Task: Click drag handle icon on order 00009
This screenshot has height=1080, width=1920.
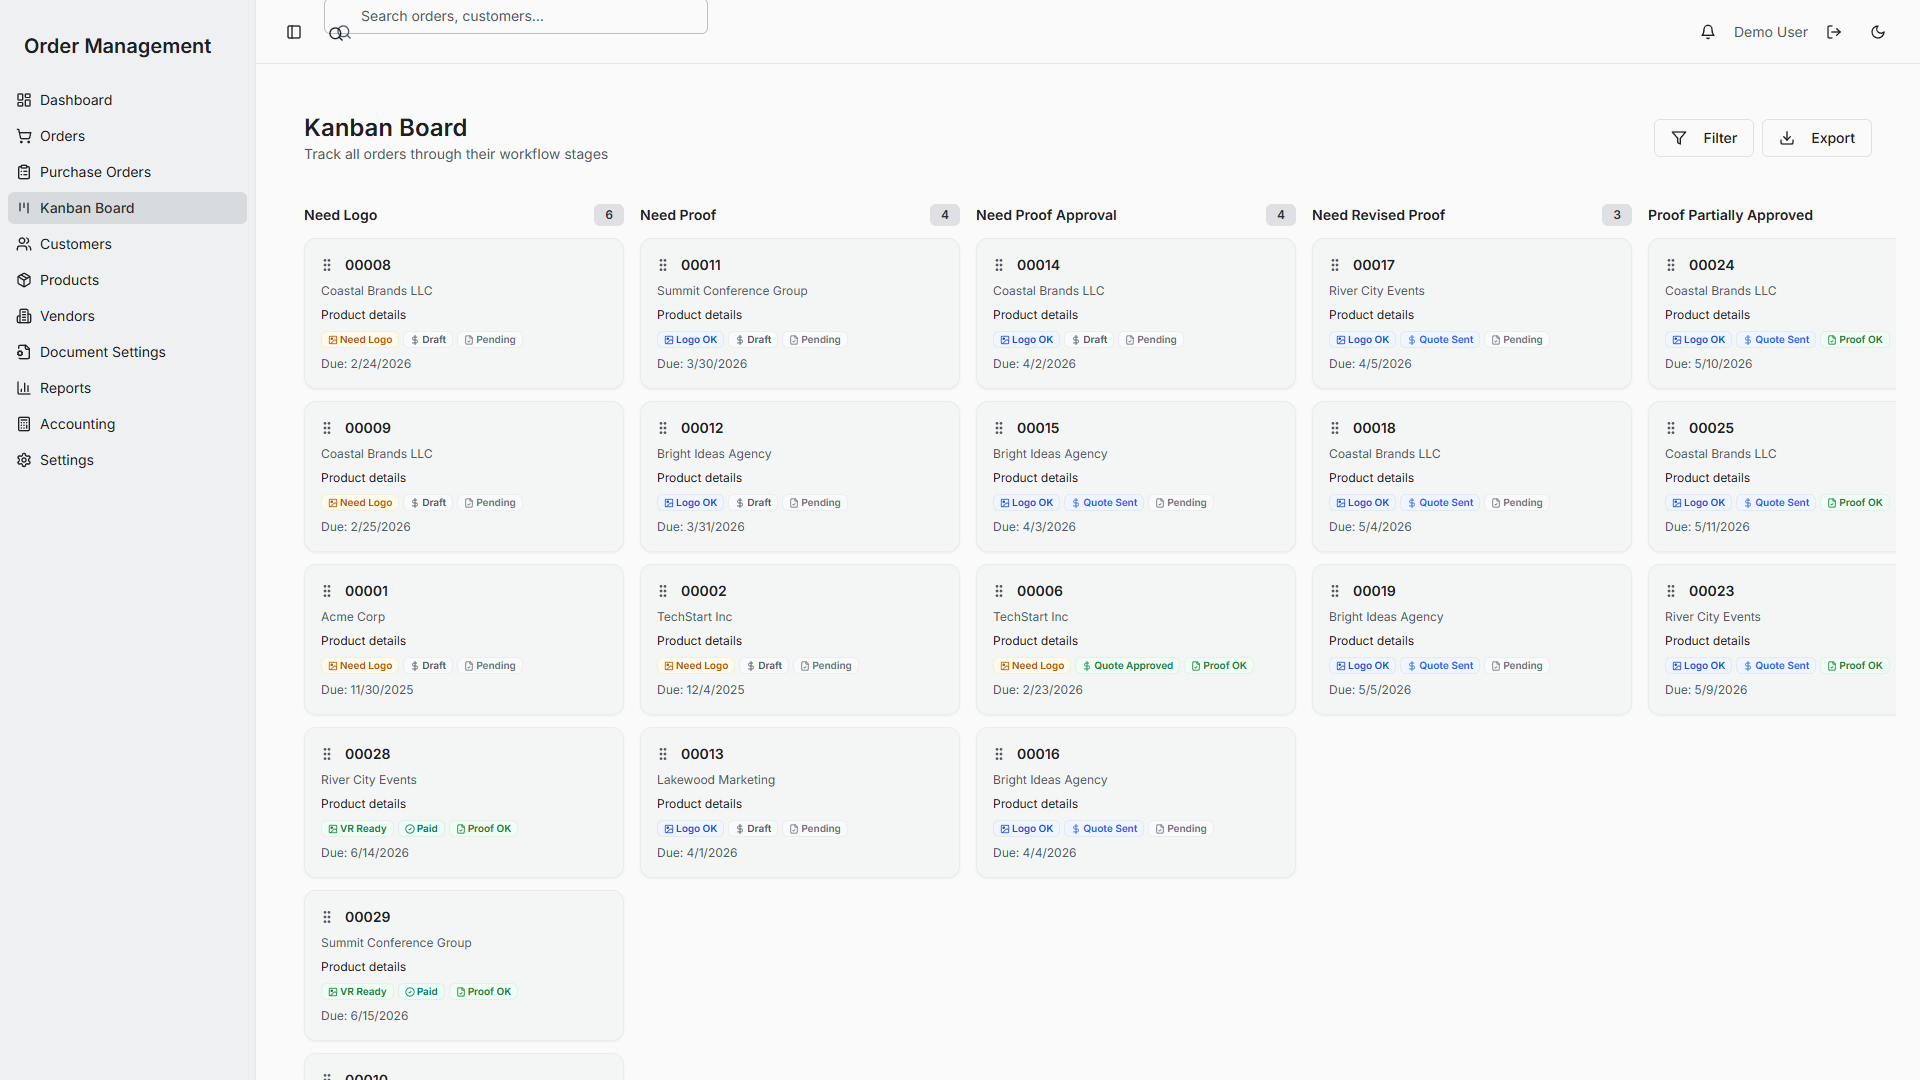Action: tap(327, 428)
